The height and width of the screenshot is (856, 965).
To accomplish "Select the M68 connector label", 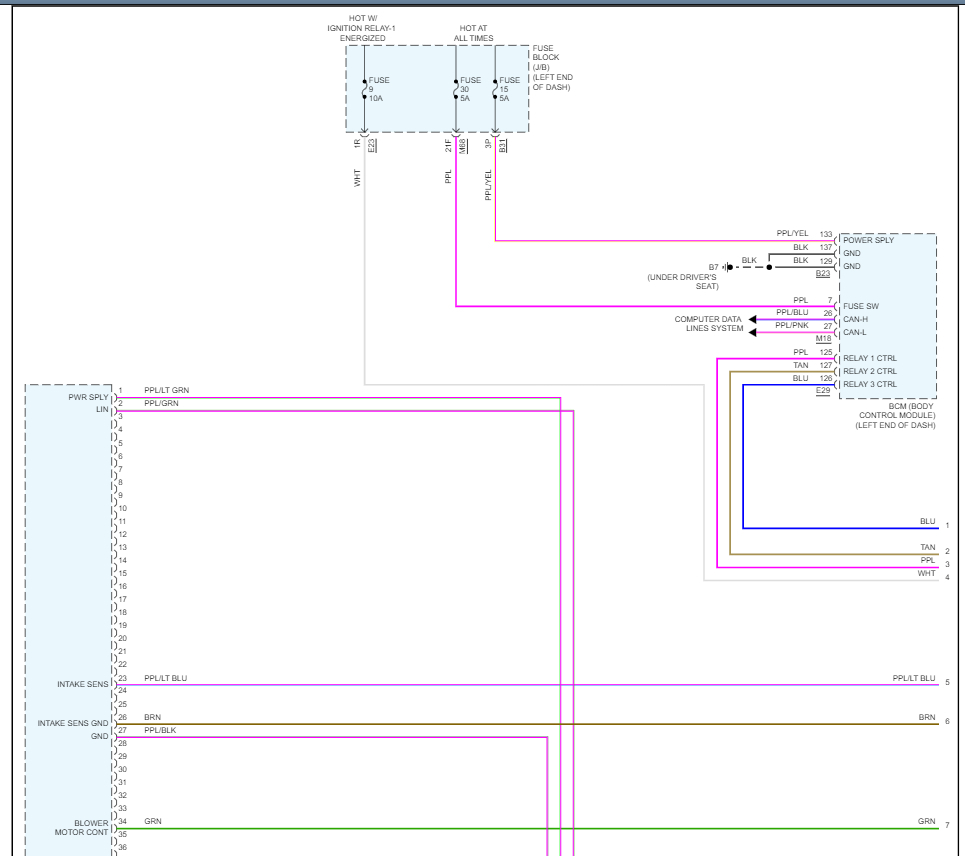I will click(x=463, y=144).
